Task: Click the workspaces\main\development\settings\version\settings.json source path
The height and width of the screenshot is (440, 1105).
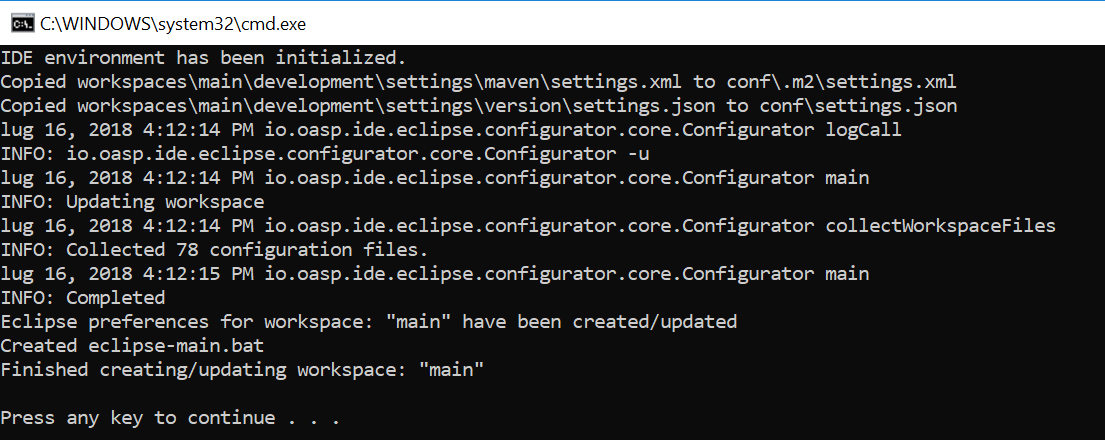Action: coord(390,105)
